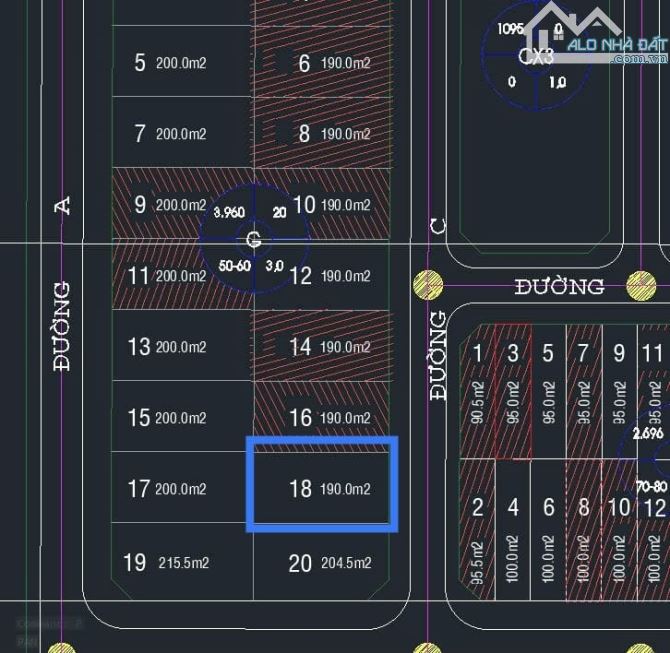Select the blue-highlighted lot 18 rectangle
The width and height of the screenshot is (670, 653).
pyautogui.click(x=322, y=483)
